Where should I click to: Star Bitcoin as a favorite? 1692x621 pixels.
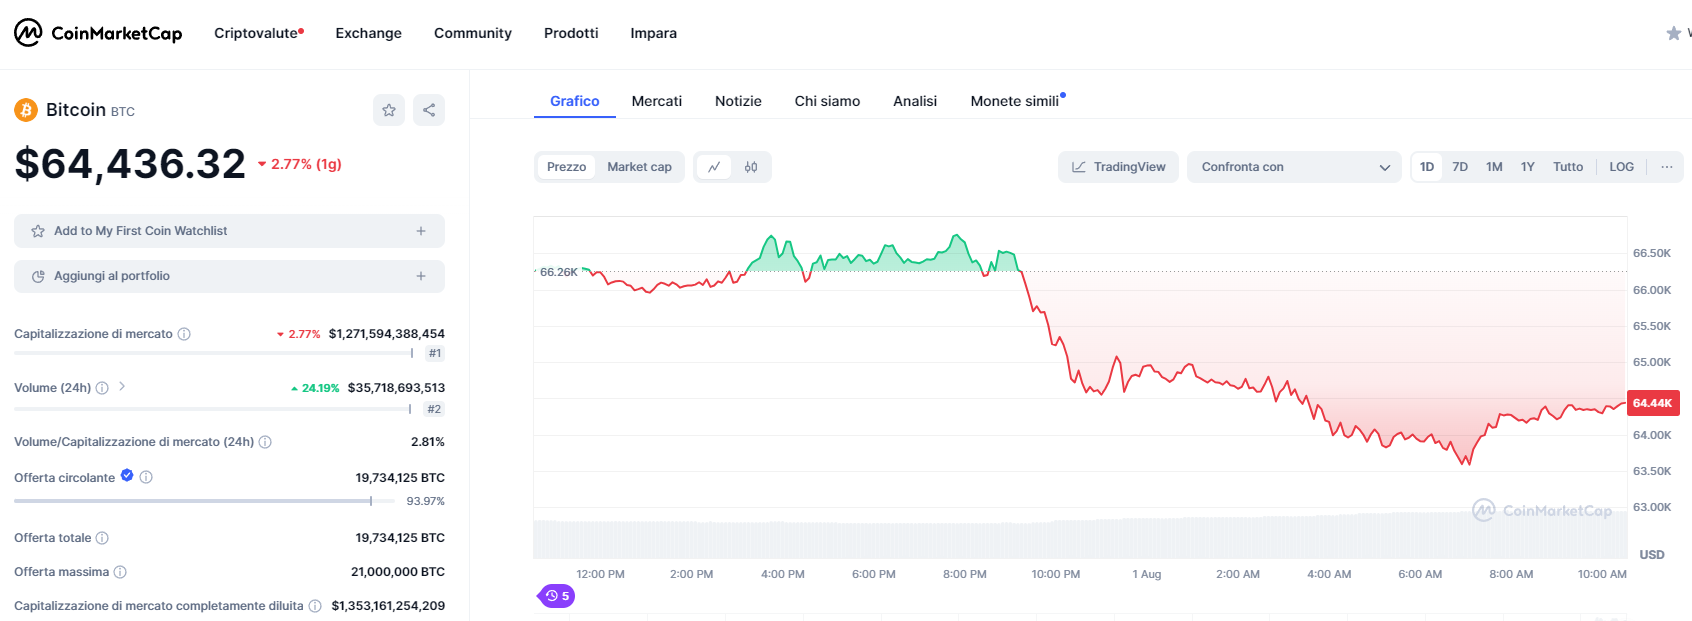[389, 110]
